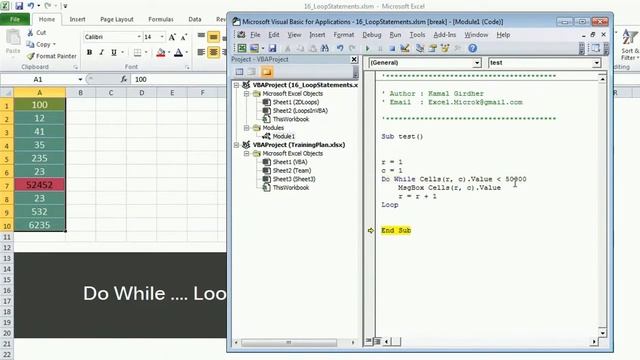Click Sort & Filter icon in Excel ribbon

point(629,46)
